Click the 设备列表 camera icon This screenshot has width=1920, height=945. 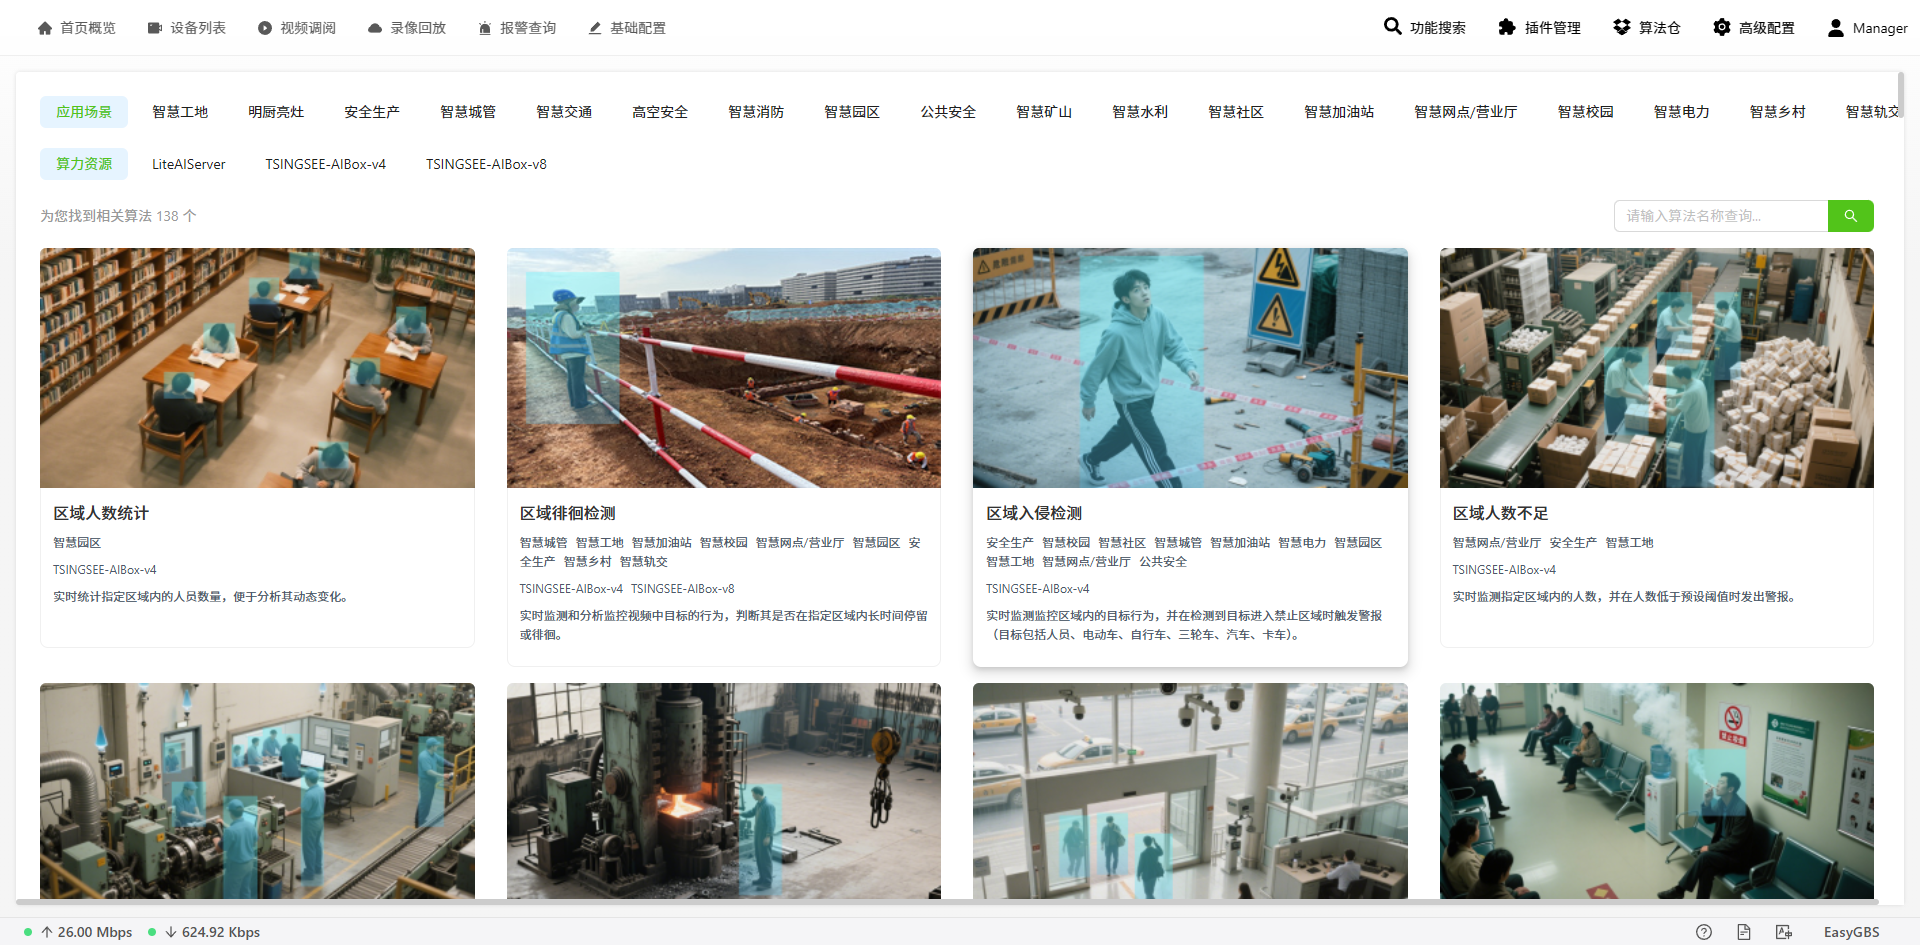[x=155, y=28]
